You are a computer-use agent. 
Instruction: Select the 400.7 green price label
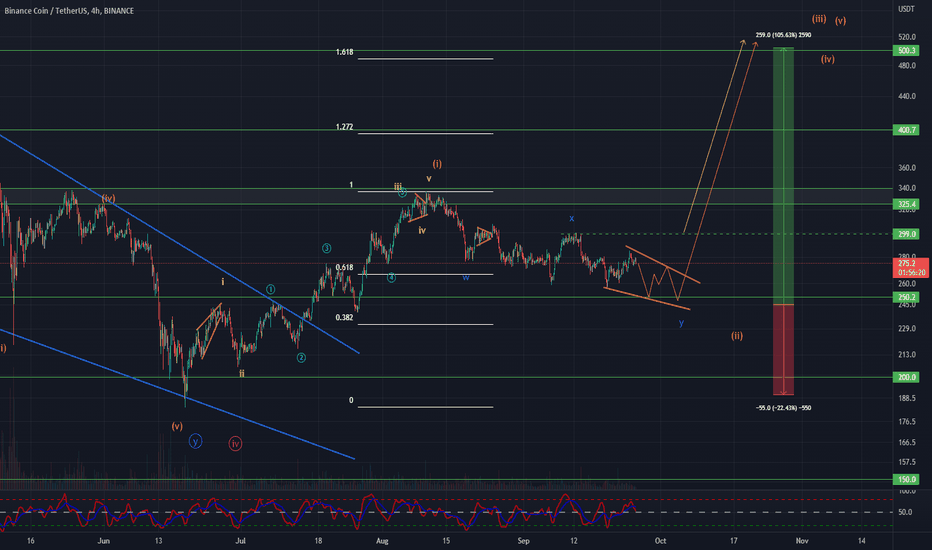906,130
